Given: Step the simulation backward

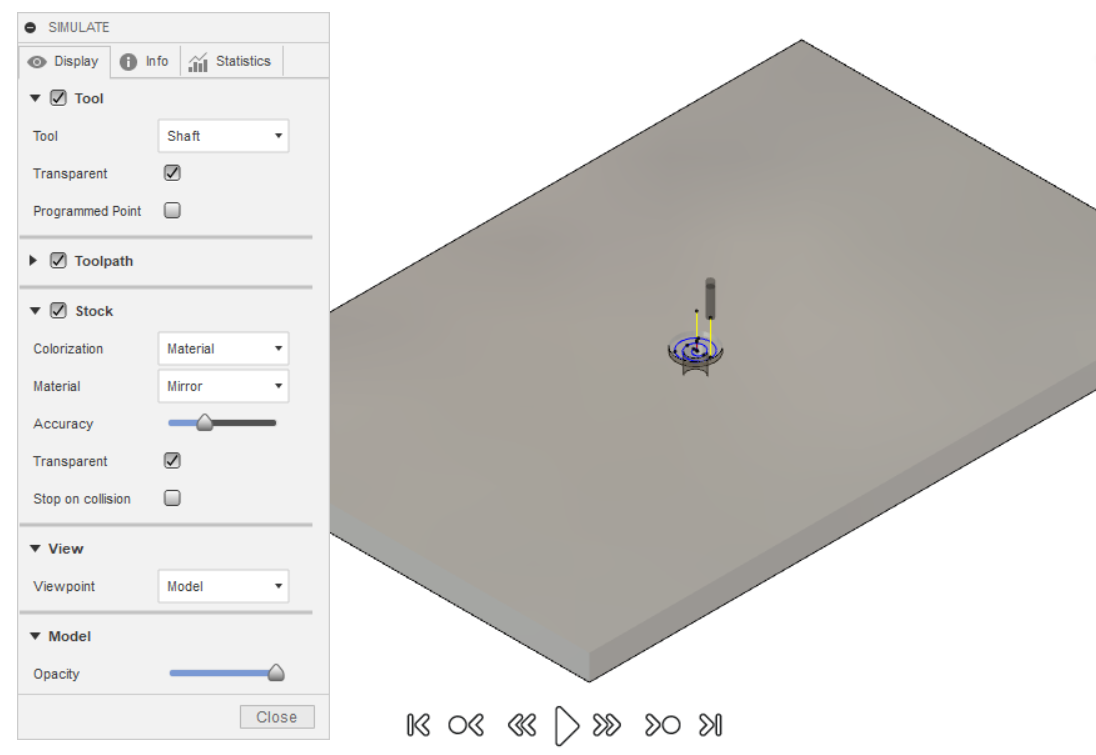Looking at the screenshot, I should (521, 724).
